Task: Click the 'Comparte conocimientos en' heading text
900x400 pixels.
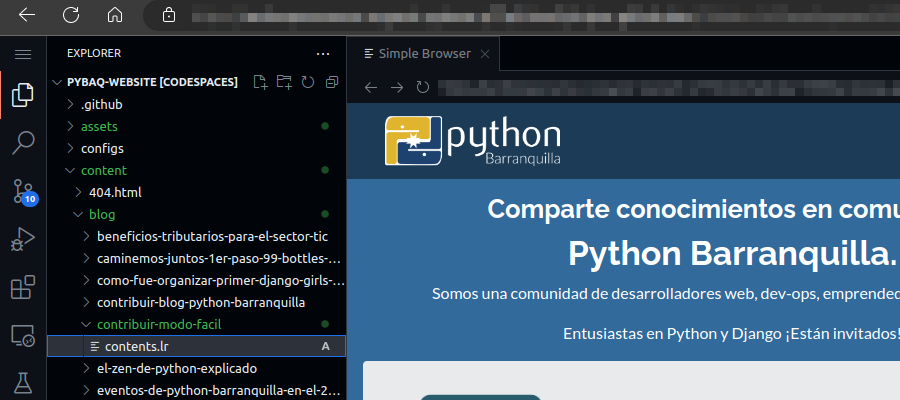Action: pos(662,209)
